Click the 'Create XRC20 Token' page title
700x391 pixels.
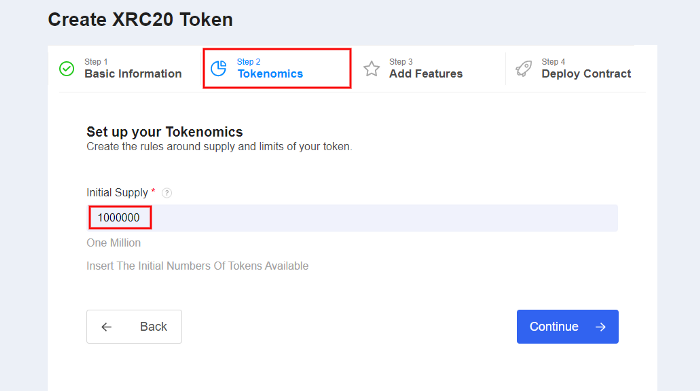[x=140, y=20]
